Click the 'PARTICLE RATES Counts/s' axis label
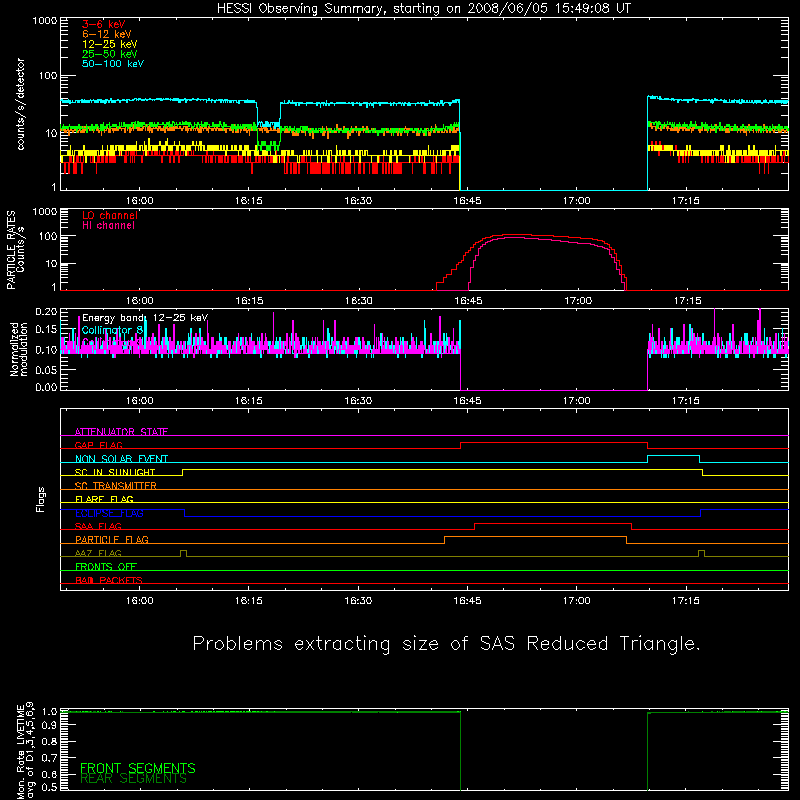The width and height of the screenshot is (800, 800). pyautogui.click(x=15, y=250)
